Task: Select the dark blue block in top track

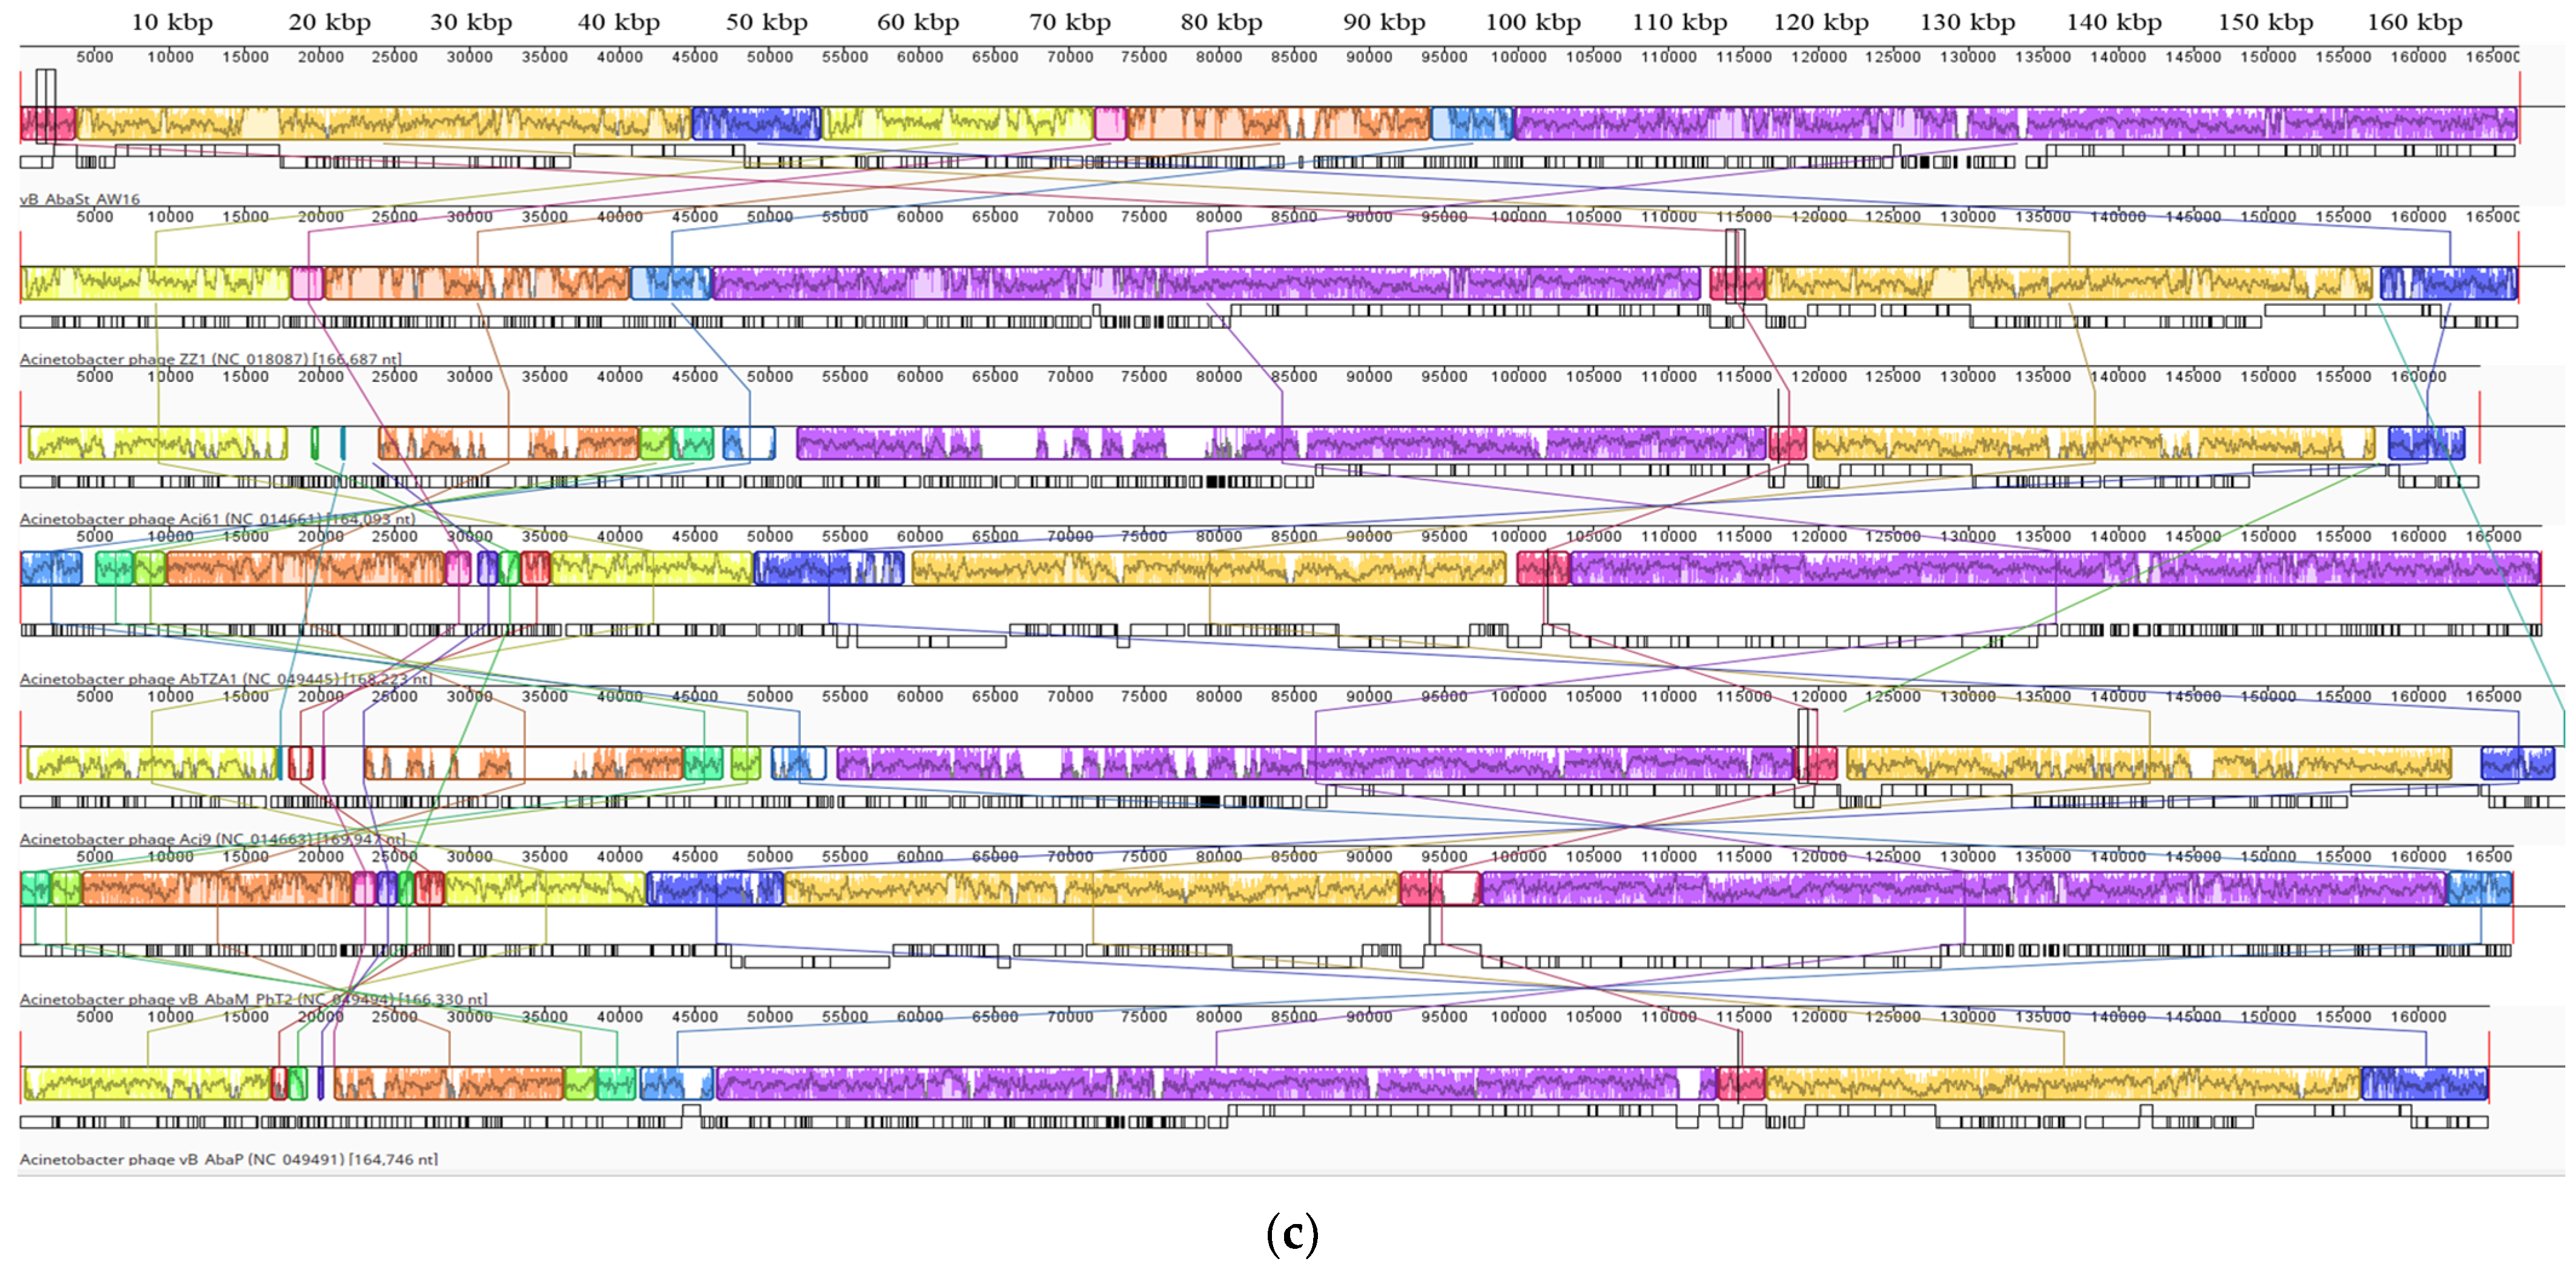Action: (x=756, y=124)
